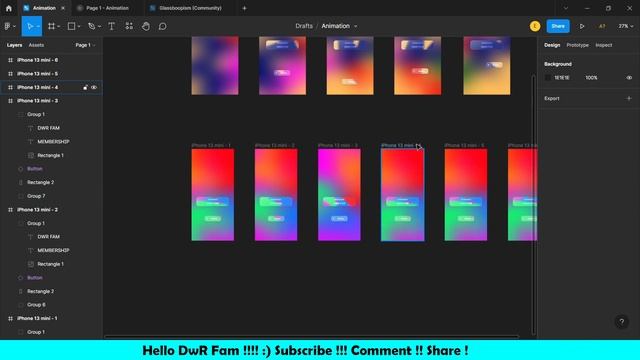640x360 pixels.
Task: Click the Drafts breadcrumb link
Action: pyautogui.click(x=304, y=26)
